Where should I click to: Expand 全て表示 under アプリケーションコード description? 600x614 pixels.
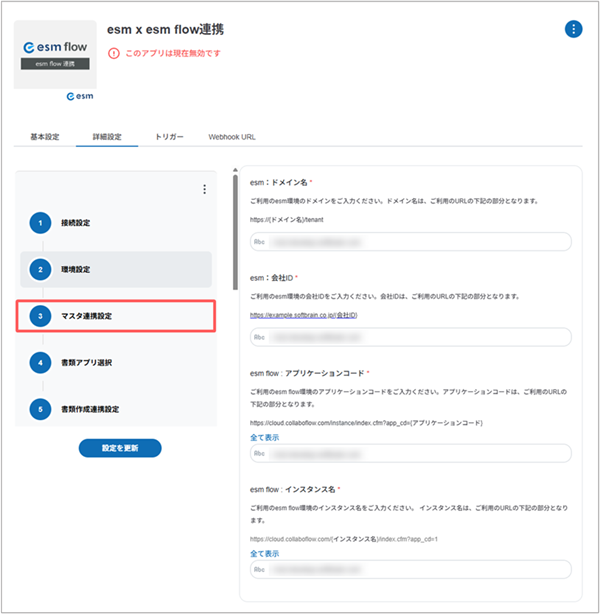(264, 437)
